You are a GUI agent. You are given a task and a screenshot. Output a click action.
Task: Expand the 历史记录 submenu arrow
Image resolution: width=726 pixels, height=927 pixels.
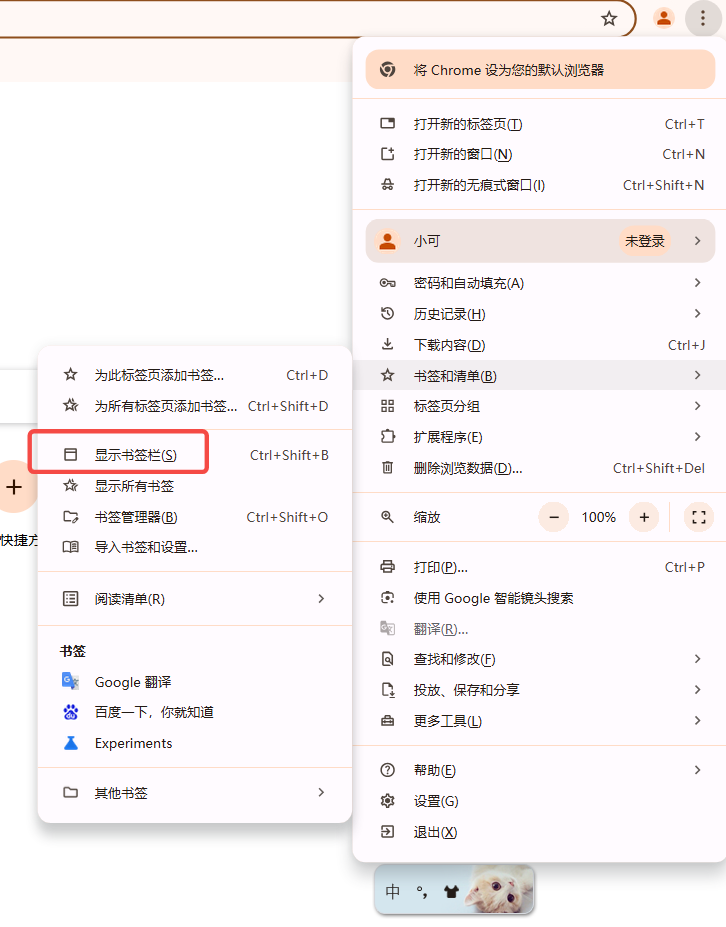pyautogui.click(x=698, y=313)
